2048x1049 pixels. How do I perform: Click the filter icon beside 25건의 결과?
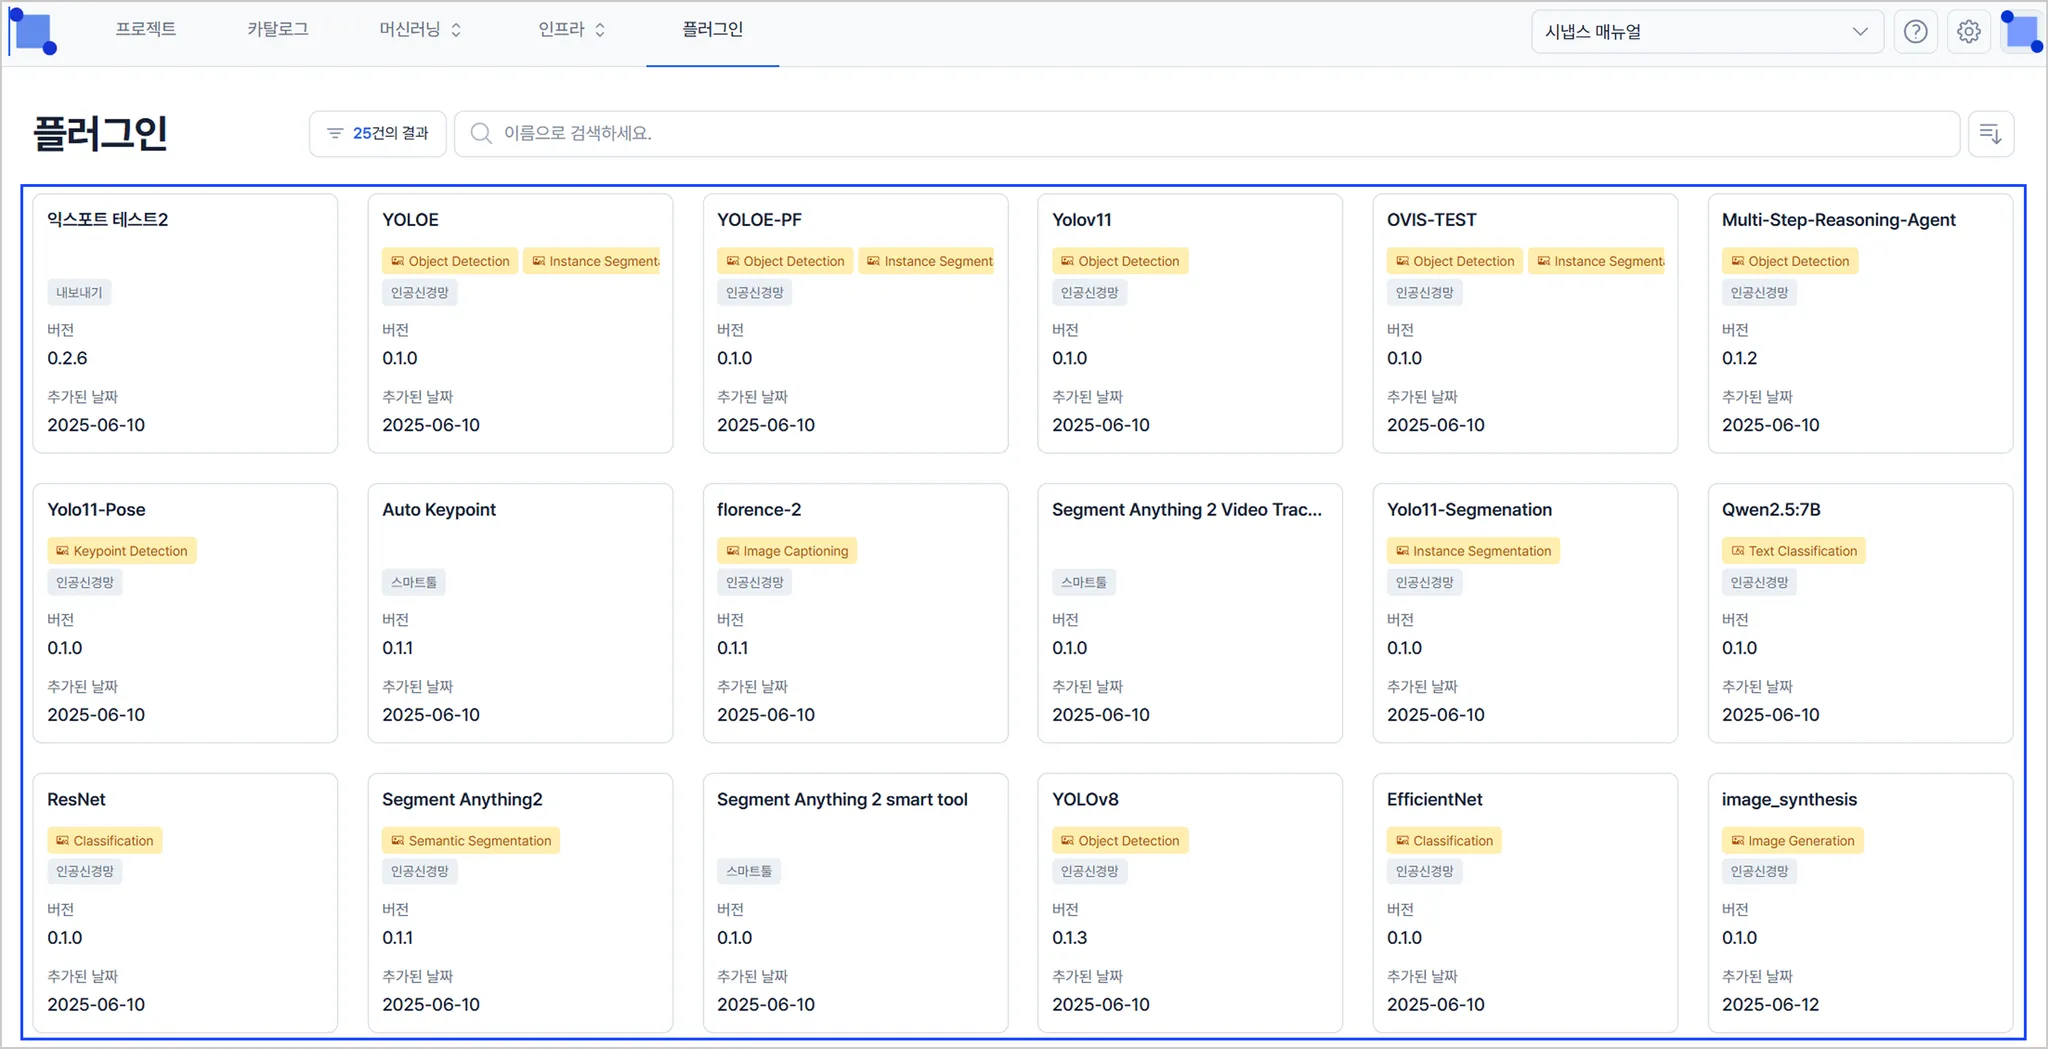pos(335,134)
